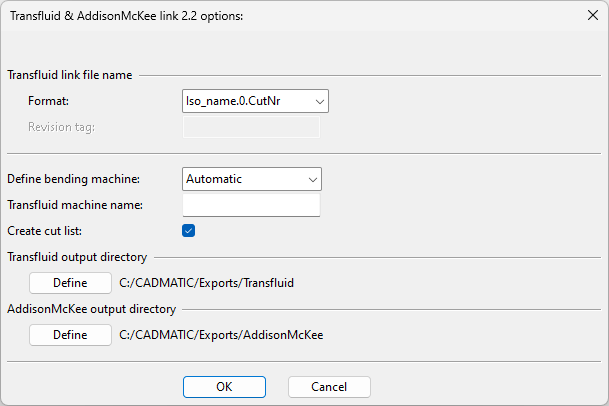This screenshot has height=406, width=609.
Task: Click the disabled Revision tag field
Action: click(x=251, y=127)
